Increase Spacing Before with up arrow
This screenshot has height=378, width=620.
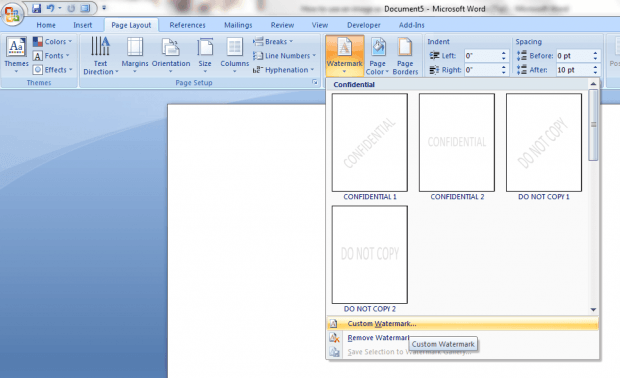595,53
